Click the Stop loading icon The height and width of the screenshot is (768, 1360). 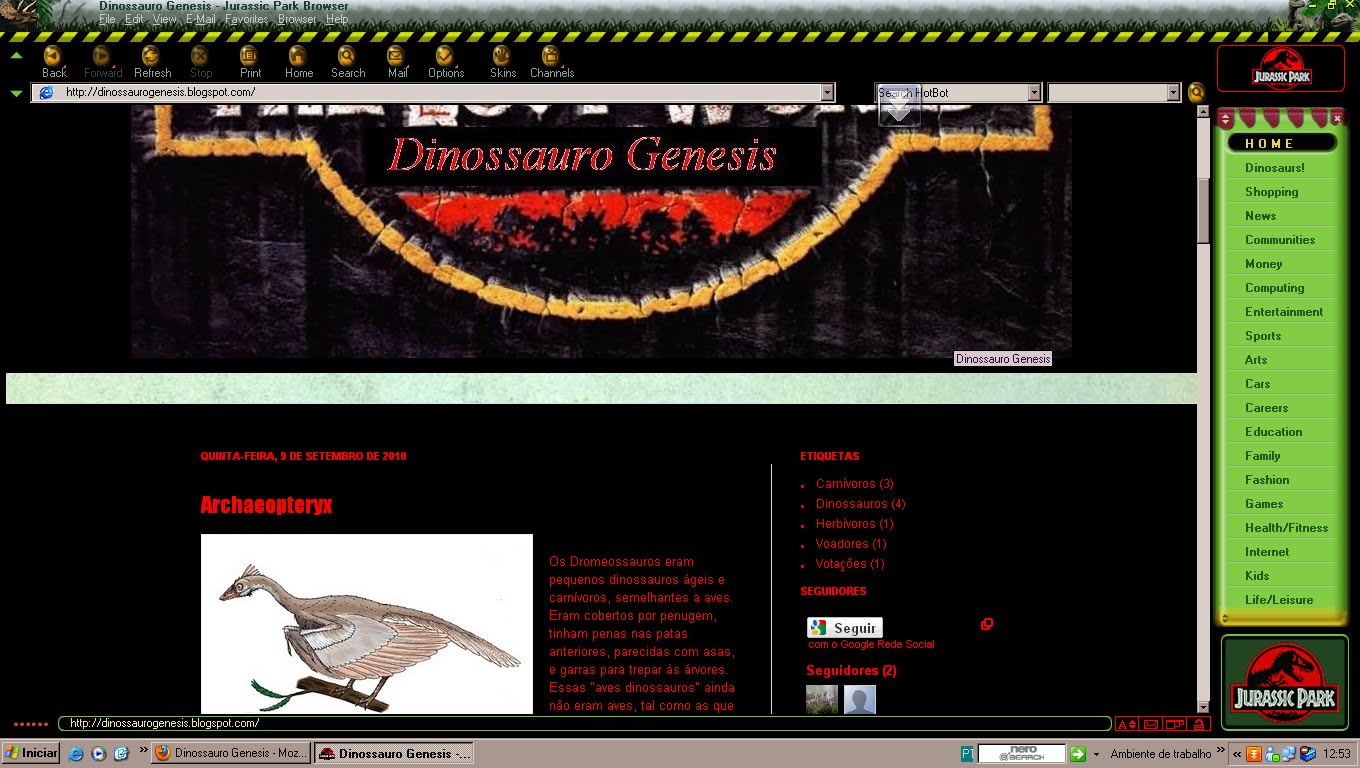(200, 61)
